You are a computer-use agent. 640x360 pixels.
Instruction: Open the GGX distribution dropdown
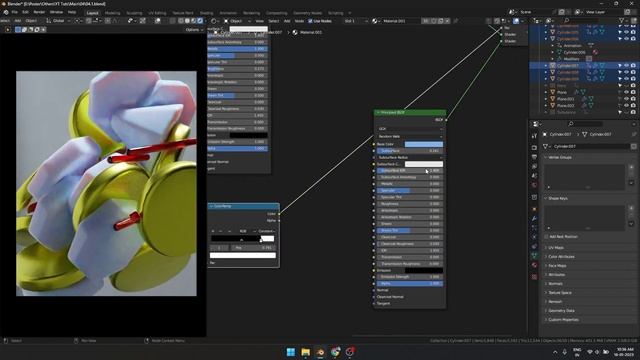click(410, 129)
